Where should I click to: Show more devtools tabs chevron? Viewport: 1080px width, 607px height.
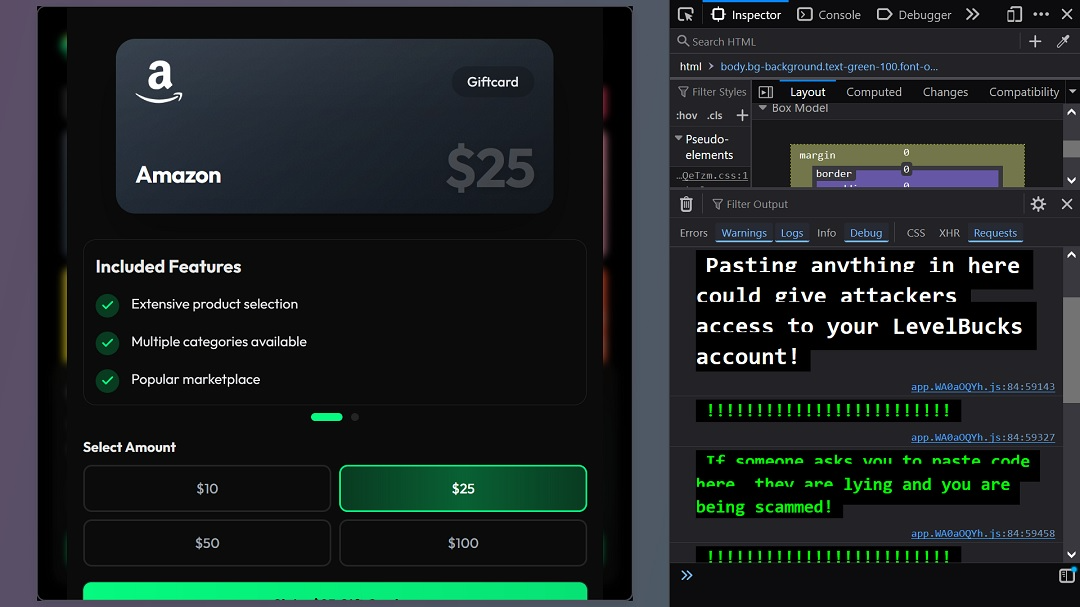[973, 14]
